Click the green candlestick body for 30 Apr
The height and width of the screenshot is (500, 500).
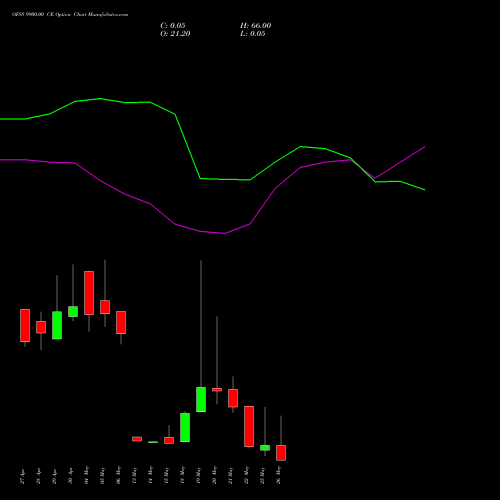click(73, 311)
